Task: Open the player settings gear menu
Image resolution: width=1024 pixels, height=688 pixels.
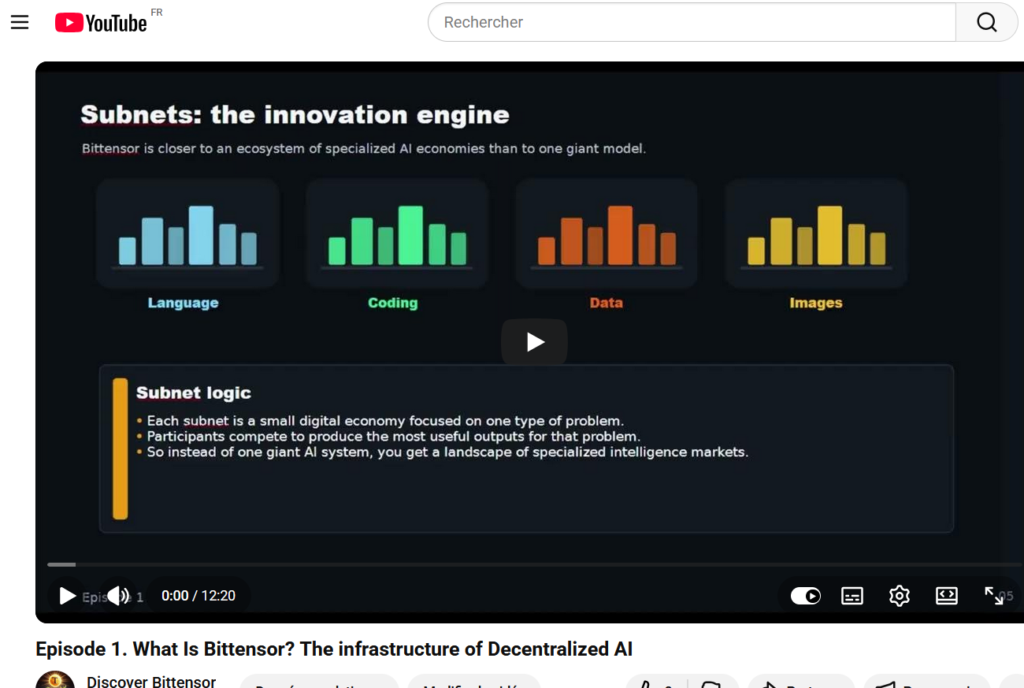Action: click(899, 596)
